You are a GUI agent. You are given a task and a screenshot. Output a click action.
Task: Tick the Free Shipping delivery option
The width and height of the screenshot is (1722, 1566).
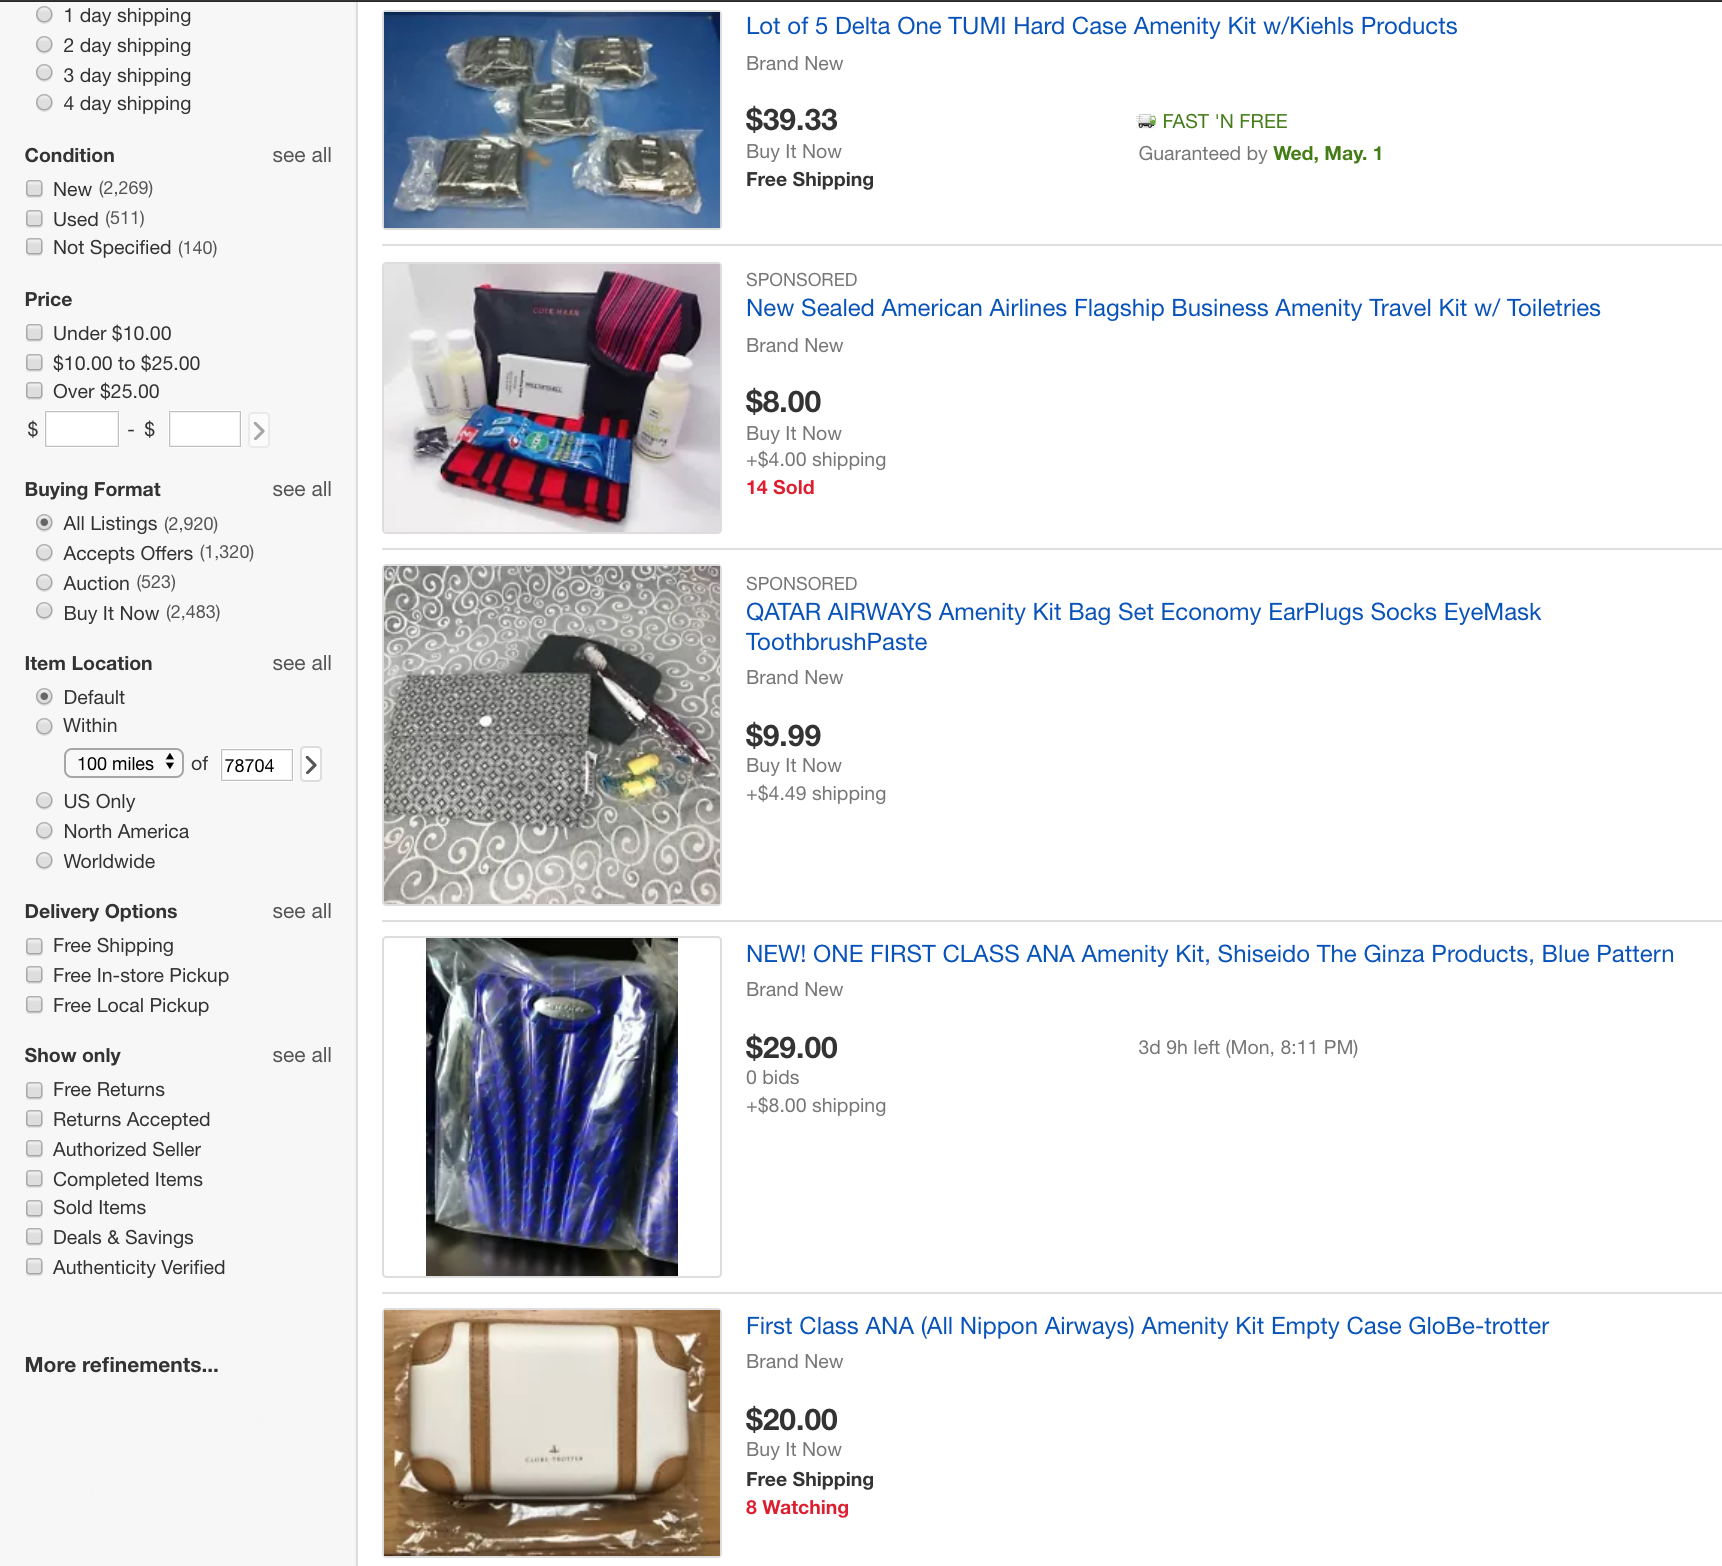(x=34, y=945)
